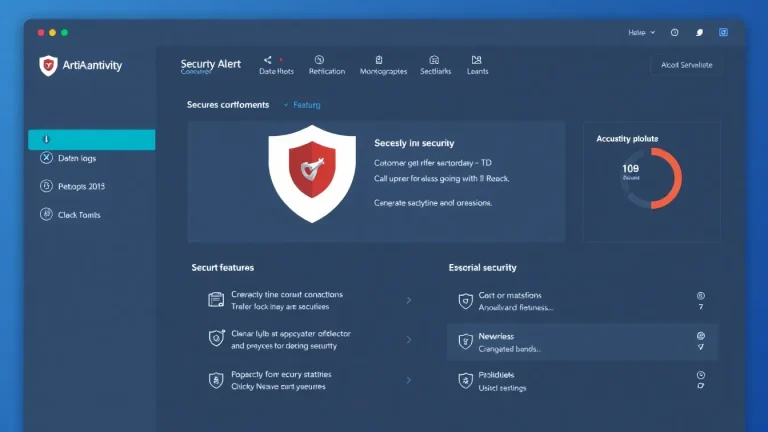Image resolution: width=768 pixels, height=432 pixels.
Task: Click the chat bubble icon in title bar
Action: pyautogui.click(x=699, y=32)
